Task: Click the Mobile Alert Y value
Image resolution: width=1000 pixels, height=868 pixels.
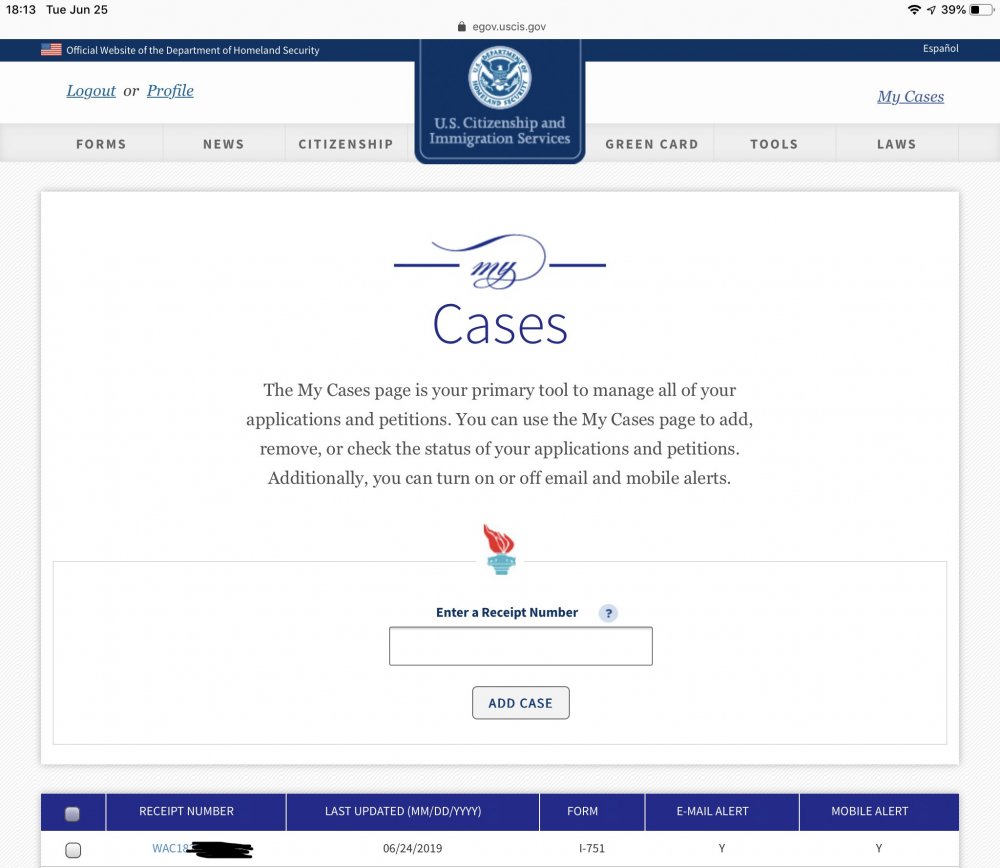Action: click(x=878, y=848)
